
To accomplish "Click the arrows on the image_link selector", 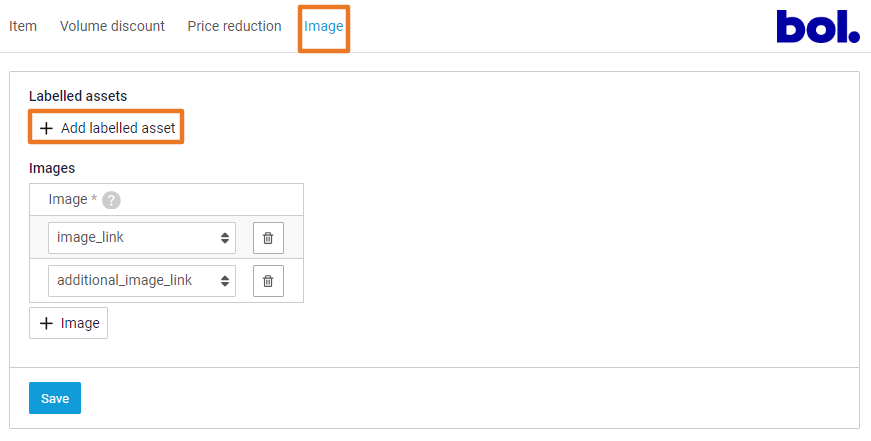I will pyautogui.click(x=225, y=238).
